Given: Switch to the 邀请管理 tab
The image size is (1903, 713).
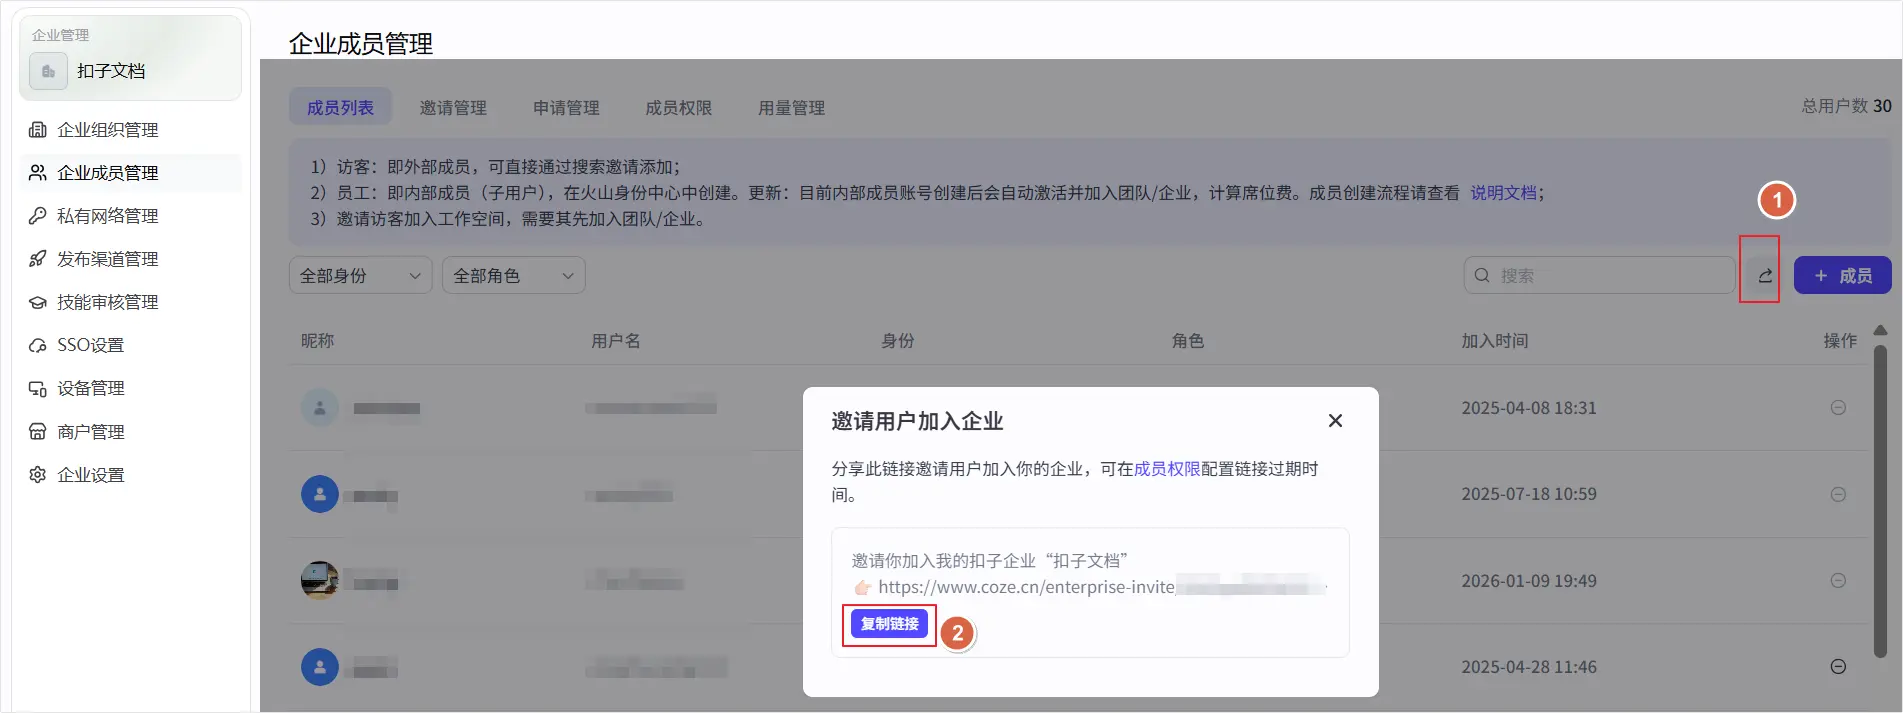Looking at the screenshot, I should click(x=453, y=107).
